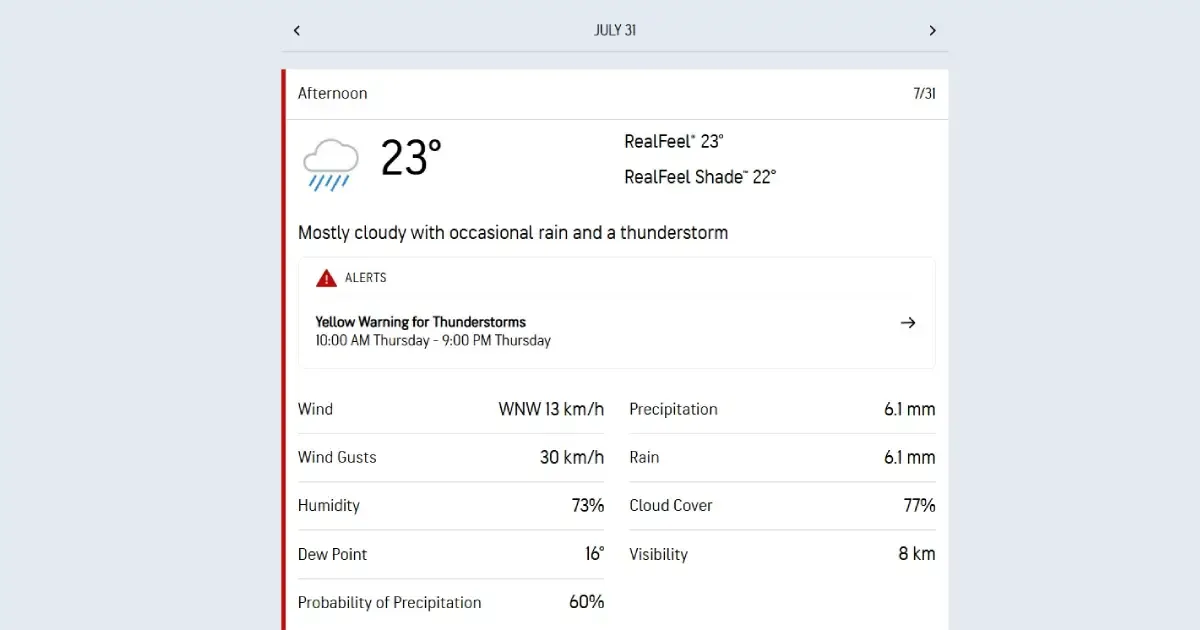The width and height of the screenshot is (1200, 630).
Task: Click the 30 km/h gusts value
Action: pos(572,457)
